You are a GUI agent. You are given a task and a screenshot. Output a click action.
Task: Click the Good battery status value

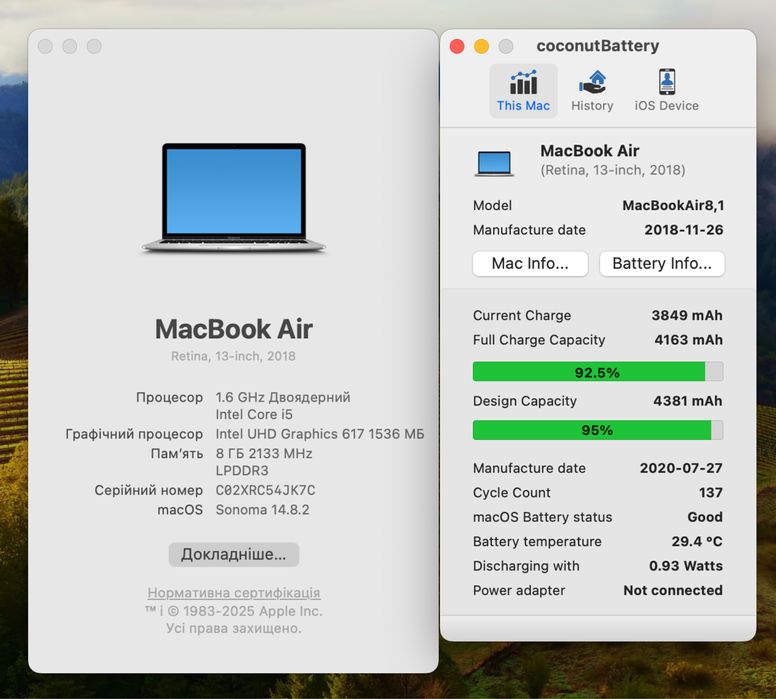[x=705, y=517]
